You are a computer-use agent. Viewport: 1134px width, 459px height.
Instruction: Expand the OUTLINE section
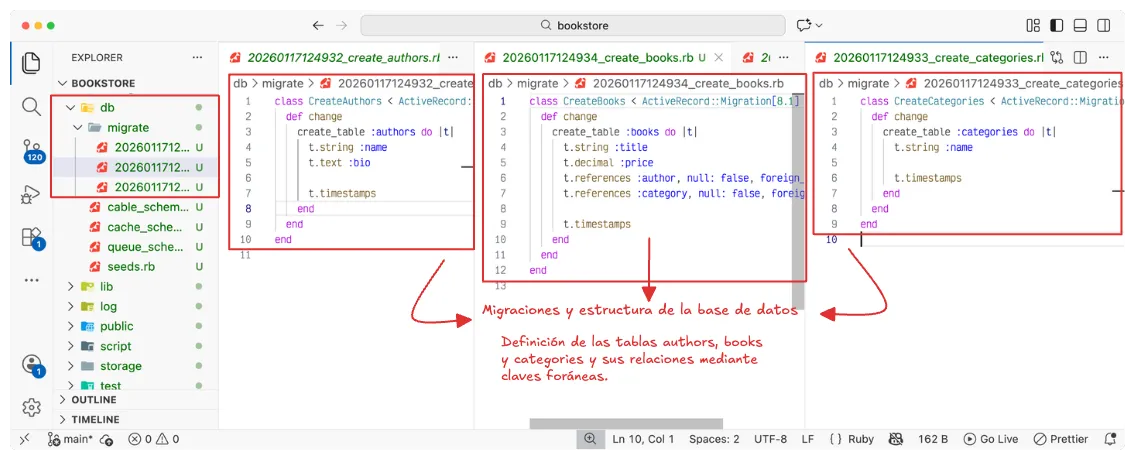pyautogui.click(x=94, y=400)
